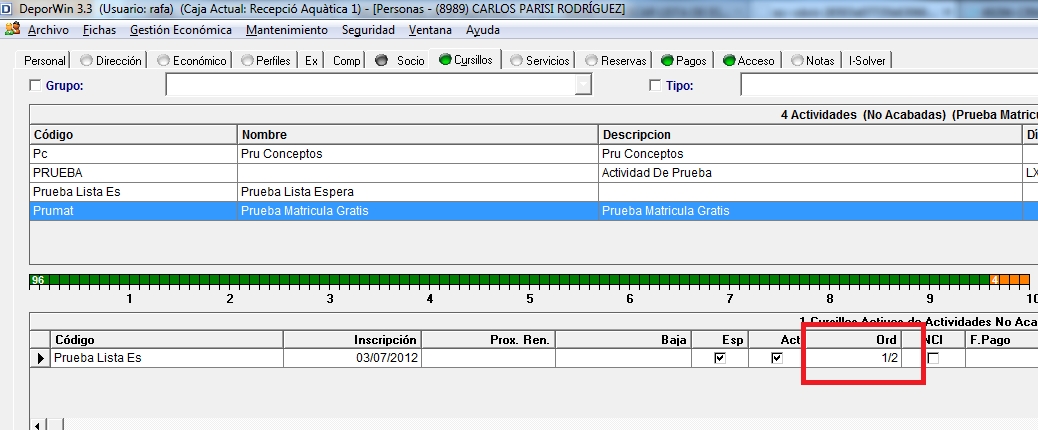Click inside the Tipo input field
The image size is (1038, 430).
click(x=889, y=85)
